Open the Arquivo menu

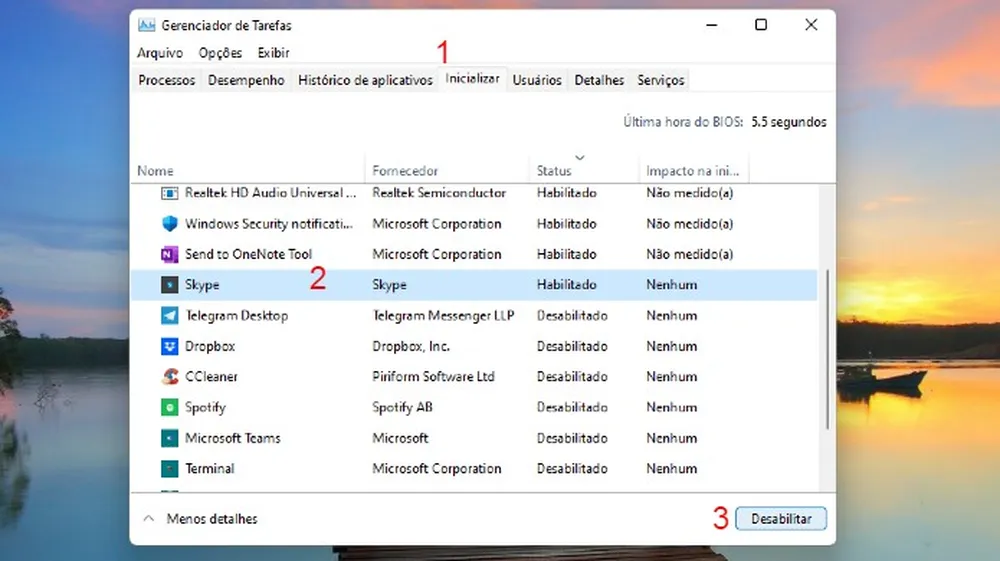(159, 53)
